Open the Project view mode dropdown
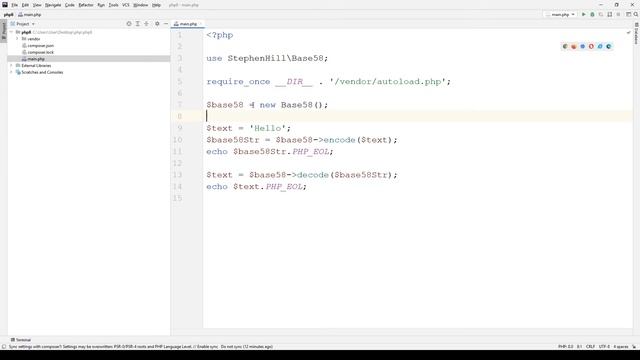 22,24
